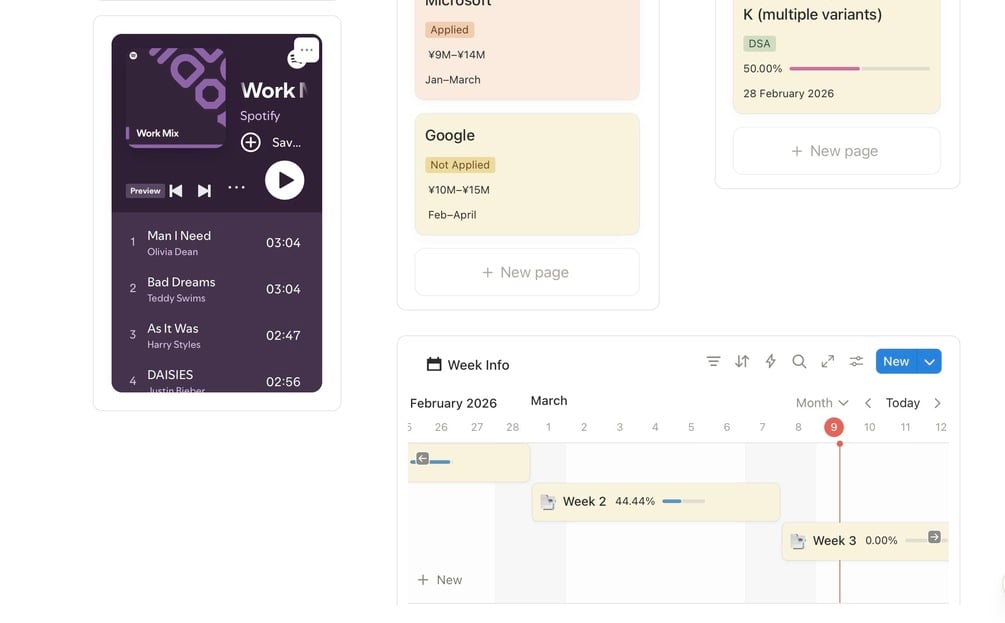Click Microsoft card ¥9M–¥14M value
The width and height of the screenshot is (1005, 623).
456,54
